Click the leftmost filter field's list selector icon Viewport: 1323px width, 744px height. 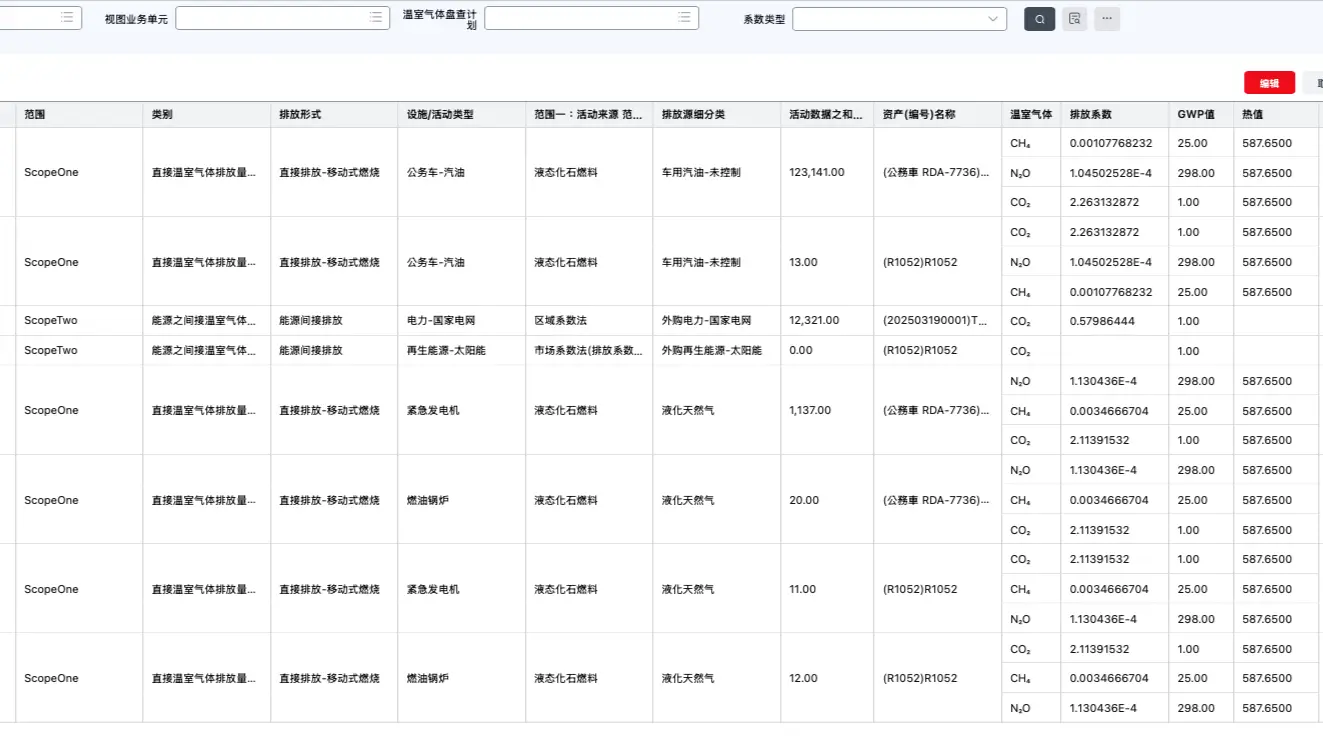tap(67, 17)
